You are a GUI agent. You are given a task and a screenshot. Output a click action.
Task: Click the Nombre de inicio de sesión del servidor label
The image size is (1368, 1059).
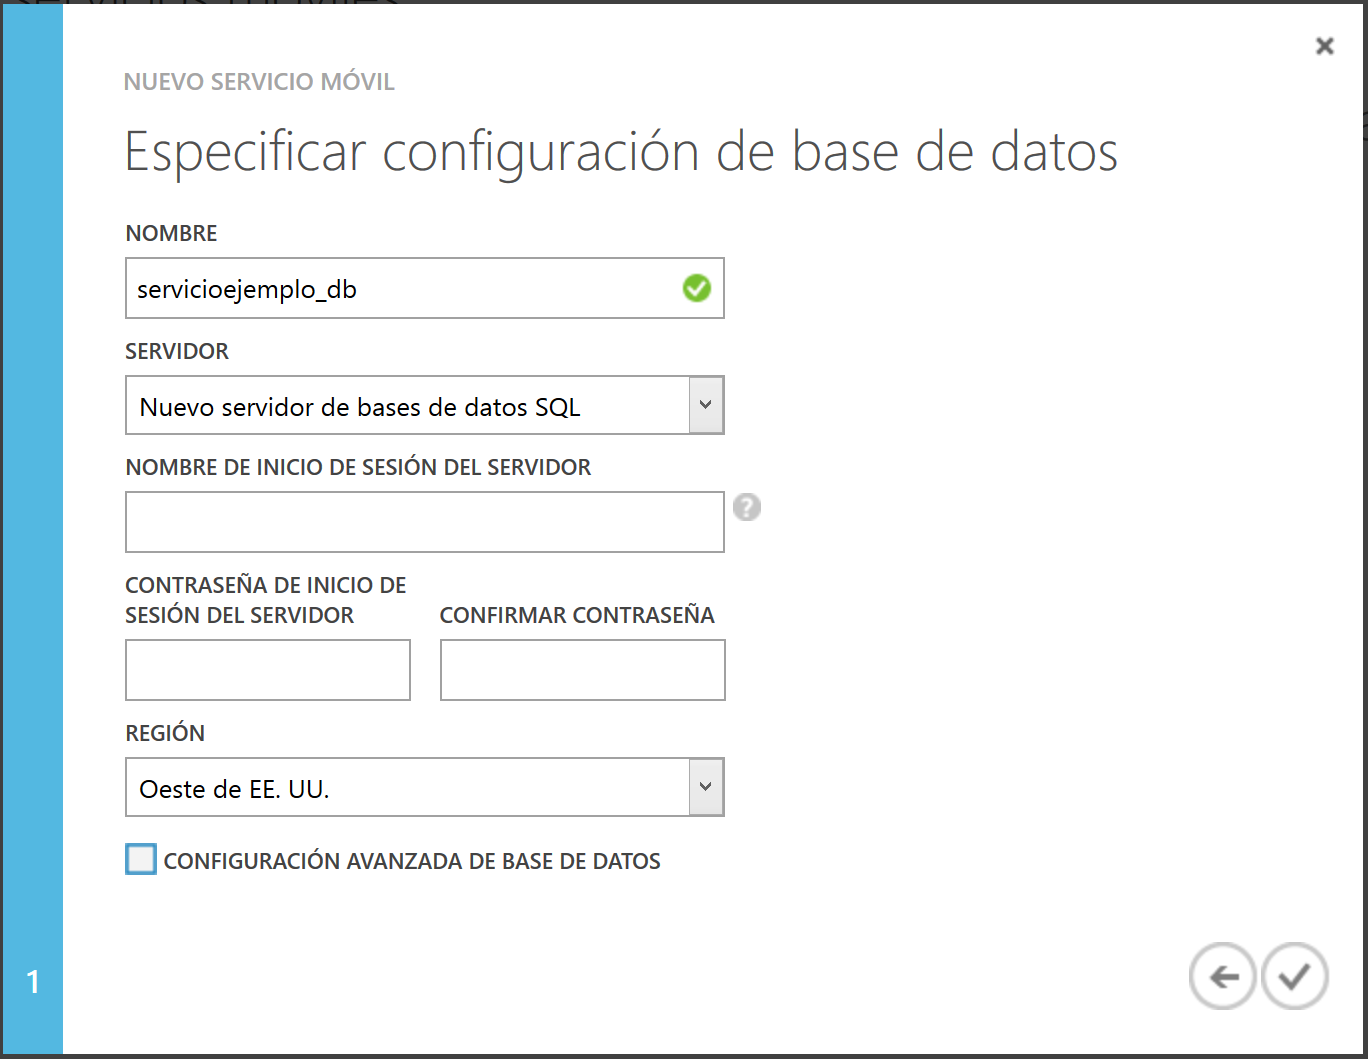coord(358,467)
